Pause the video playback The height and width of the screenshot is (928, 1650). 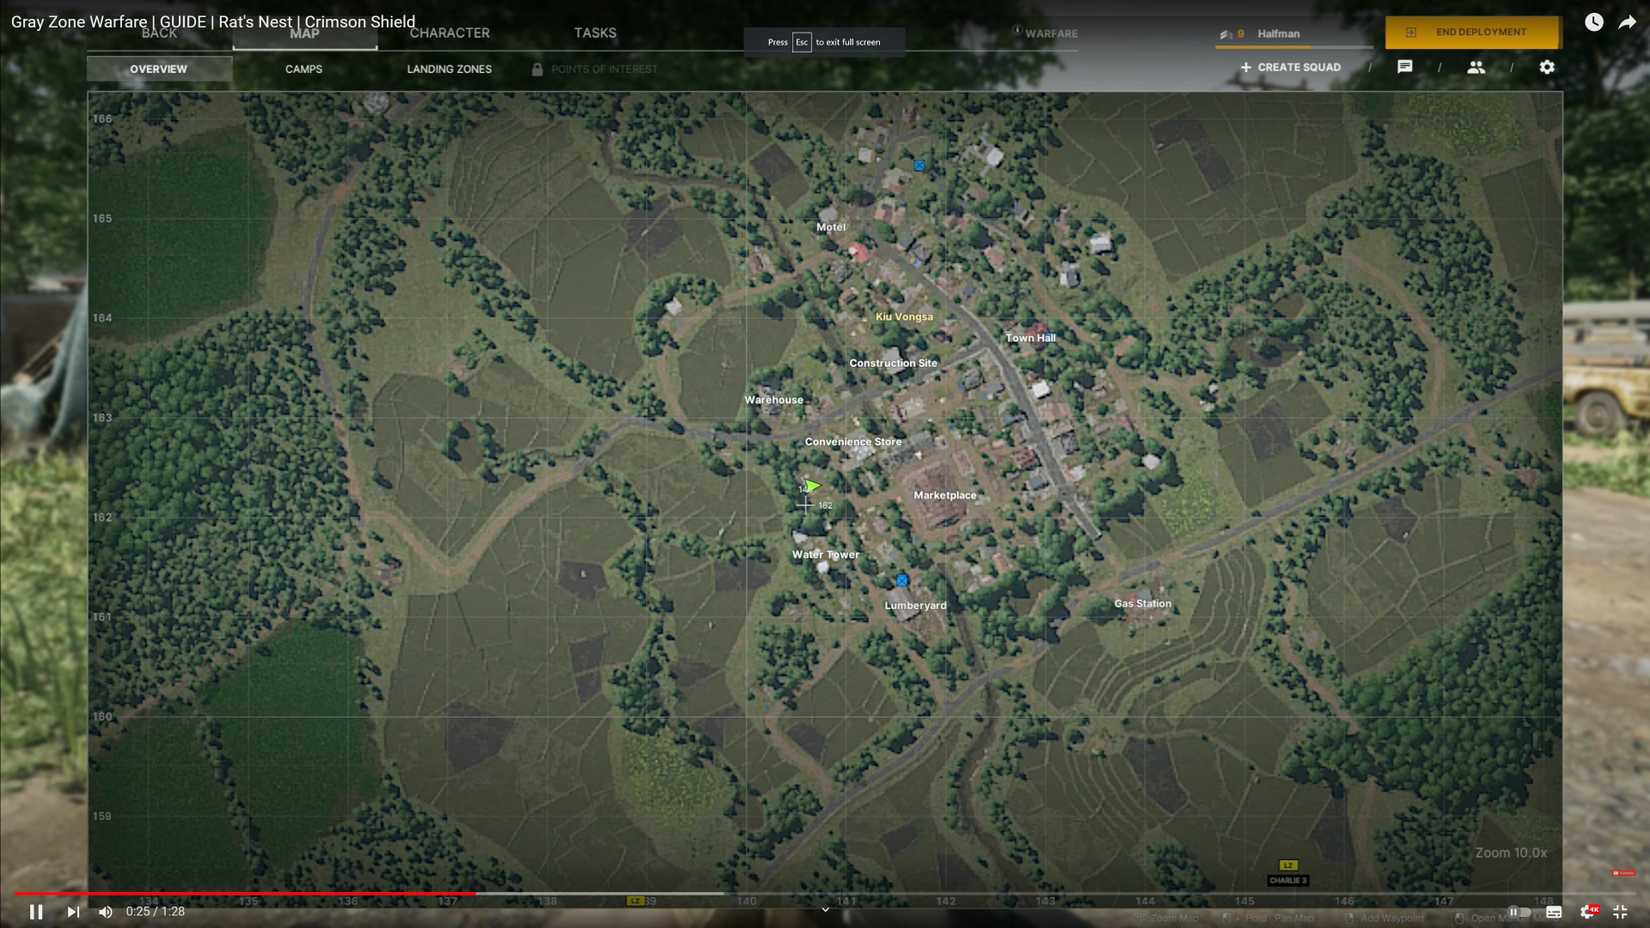point(36,911)
